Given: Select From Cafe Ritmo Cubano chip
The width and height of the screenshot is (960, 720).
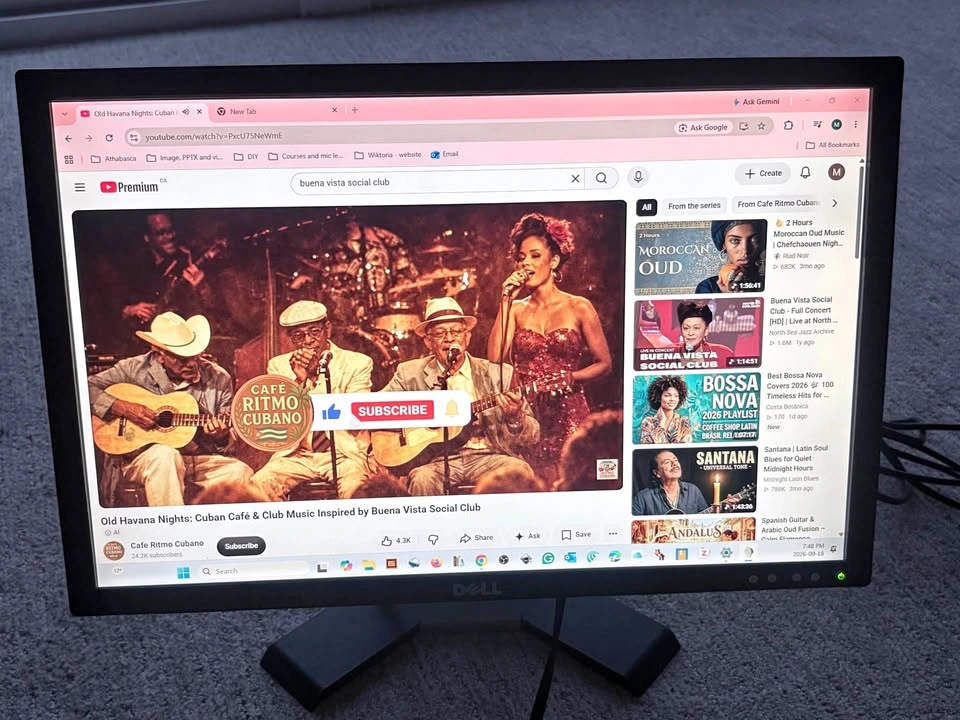Looking at the screenshot, I should (778, 203).
